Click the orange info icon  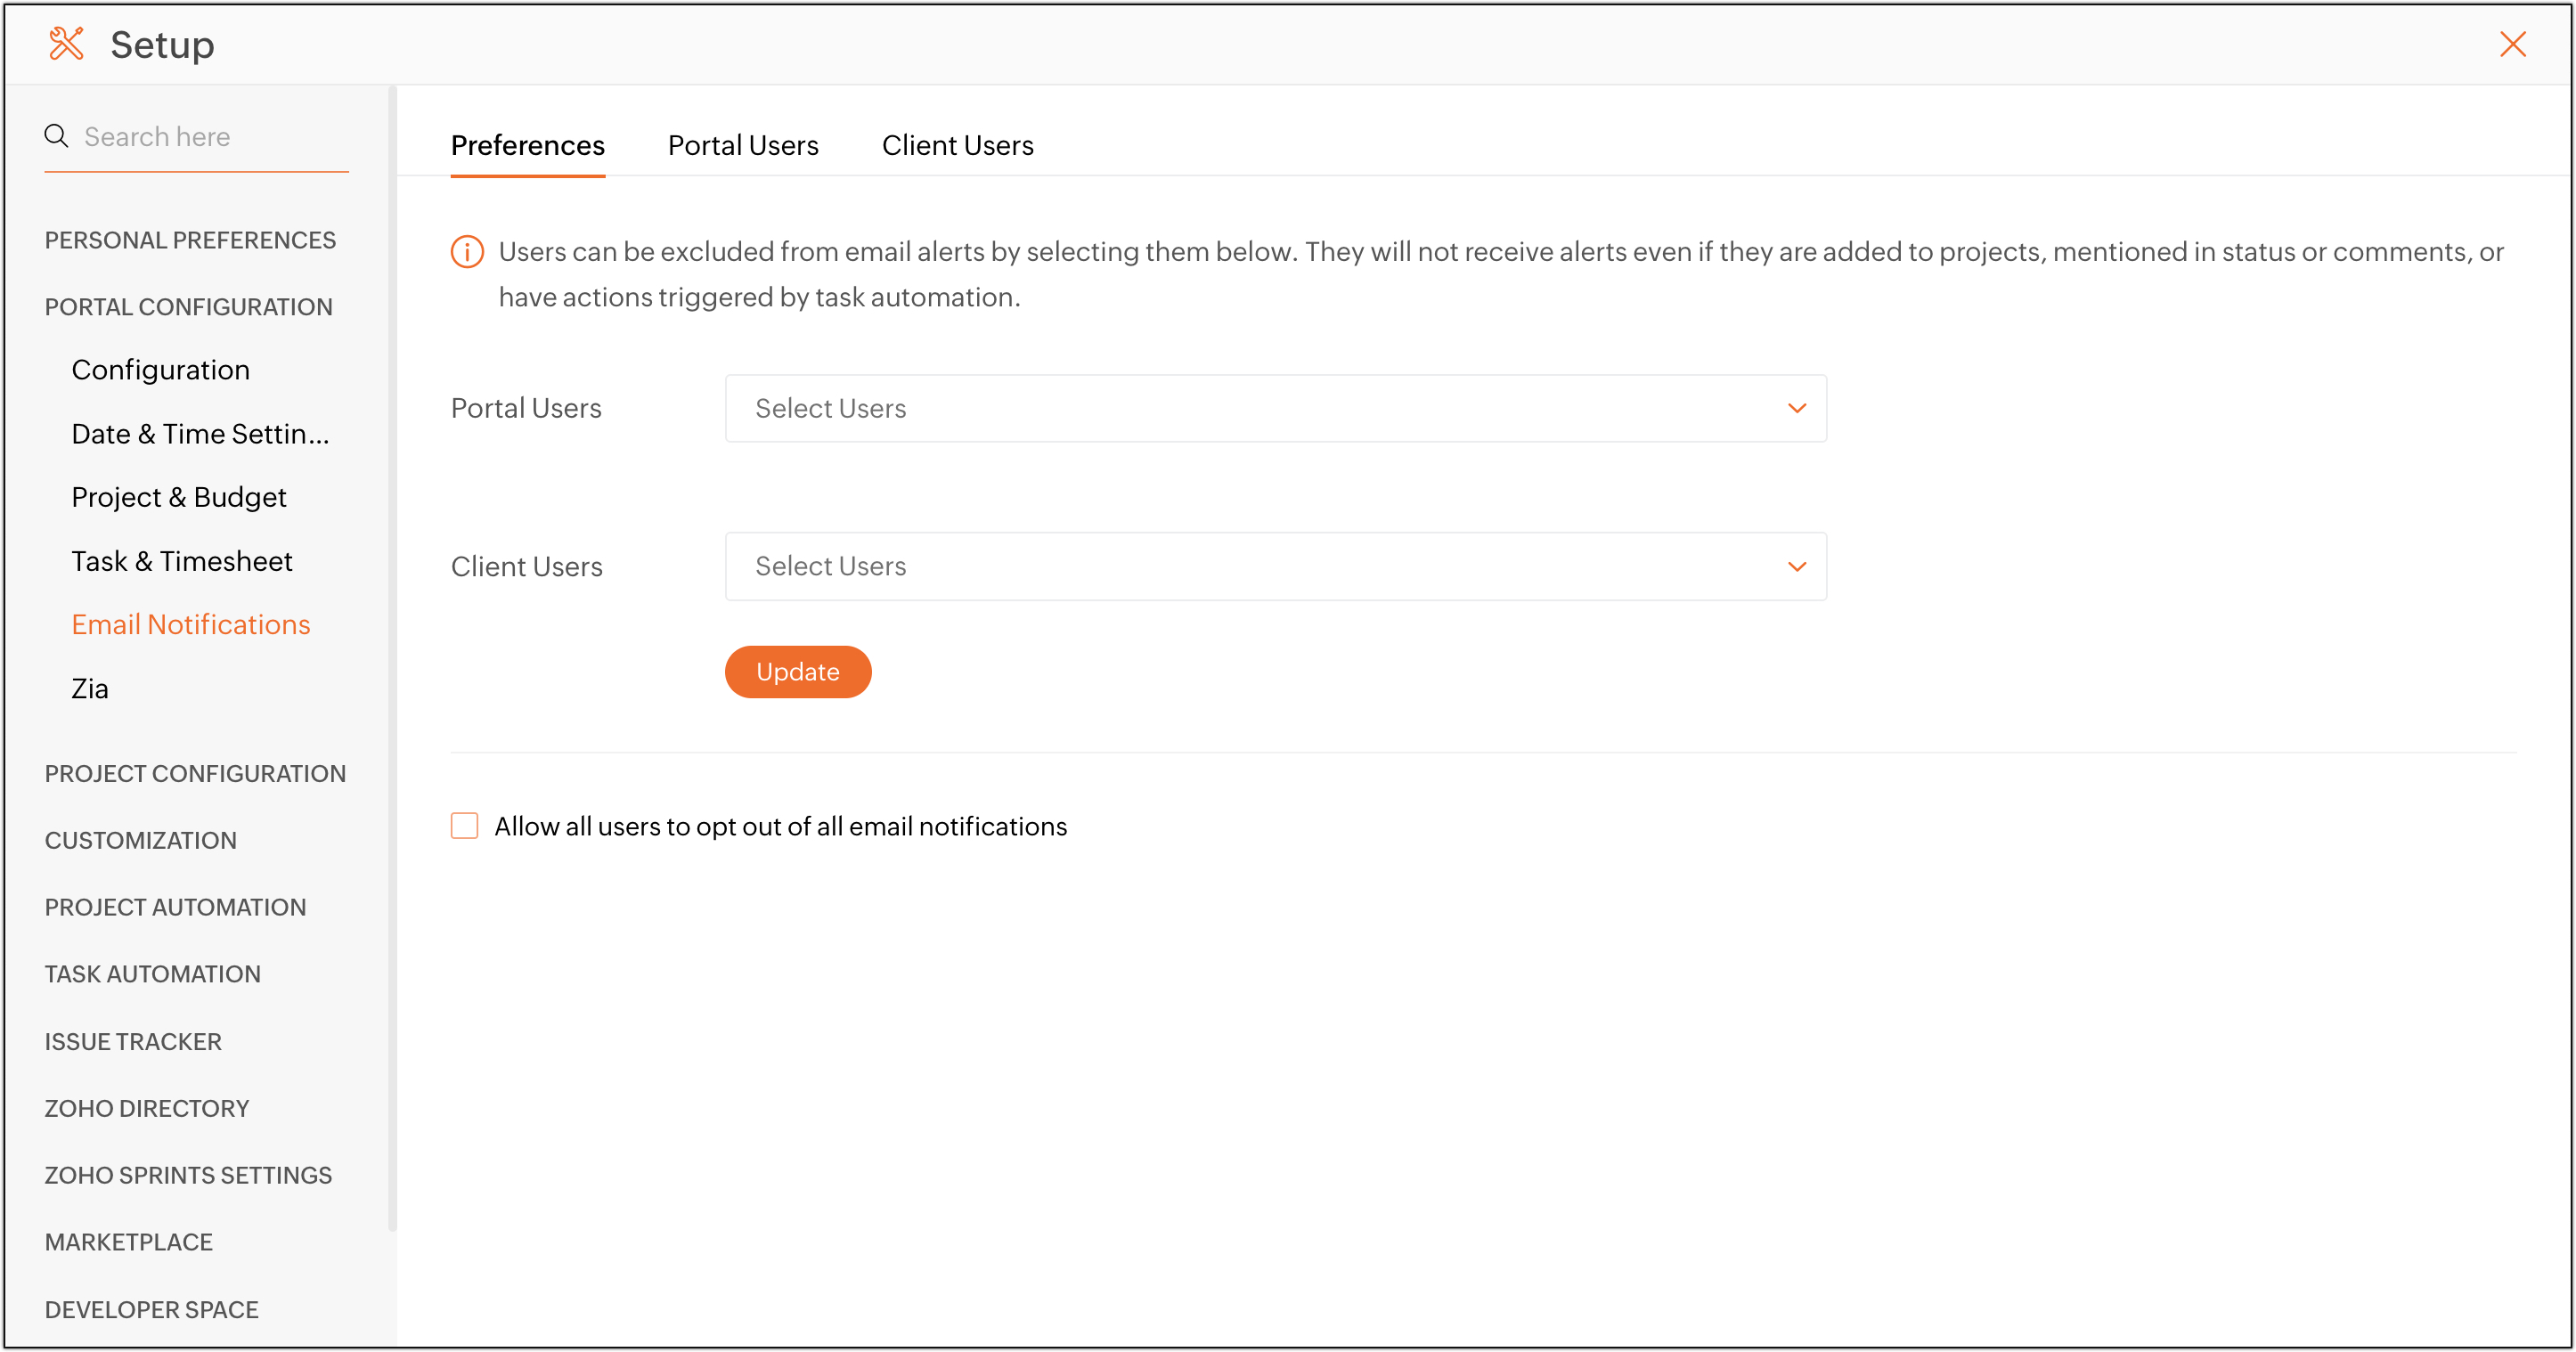coord(467,252)
